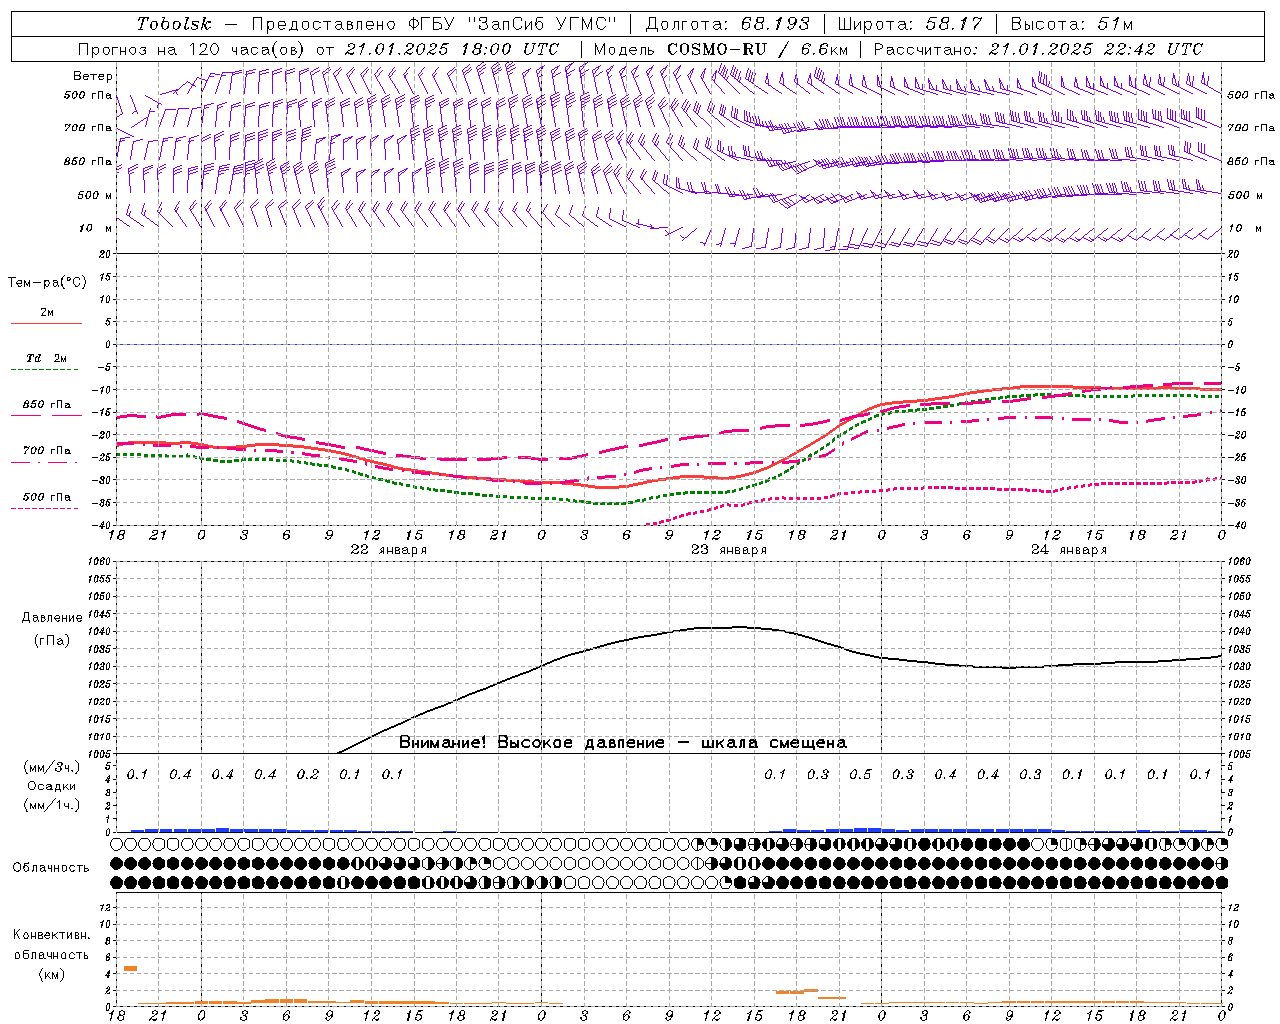Click the 24 января date label
Screen dimensions: 1280x1024
pos(1069,550)
